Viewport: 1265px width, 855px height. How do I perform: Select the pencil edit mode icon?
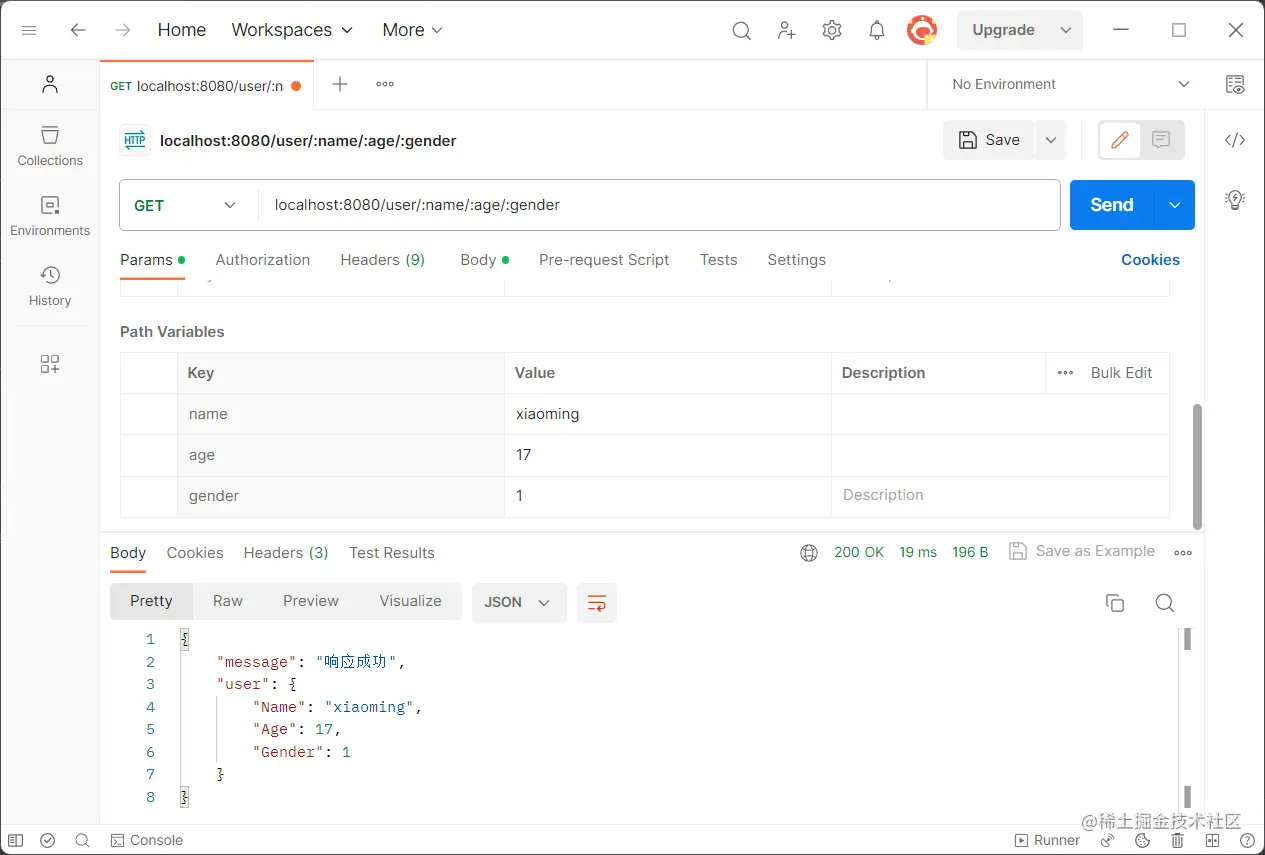pyautogui.click(x=1120, y=140)
